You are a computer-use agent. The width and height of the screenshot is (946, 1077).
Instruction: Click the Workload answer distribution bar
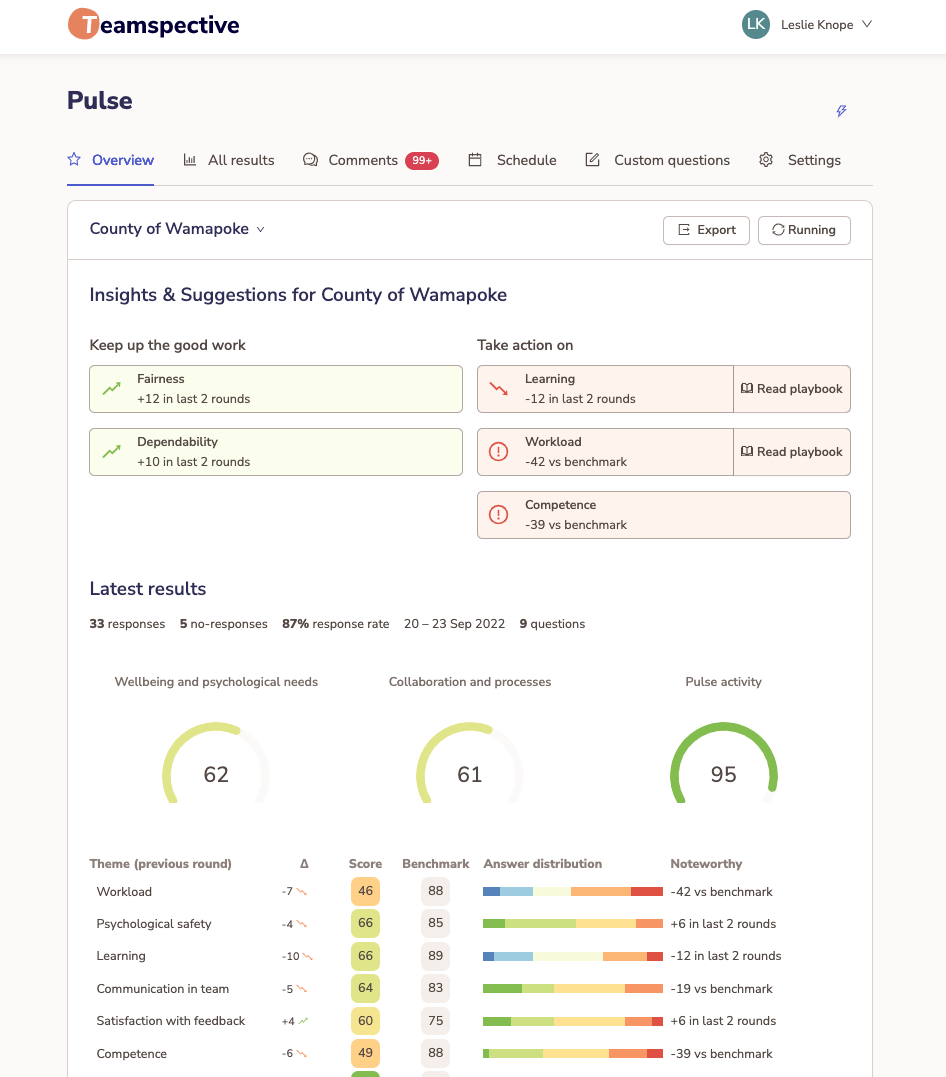573,892
